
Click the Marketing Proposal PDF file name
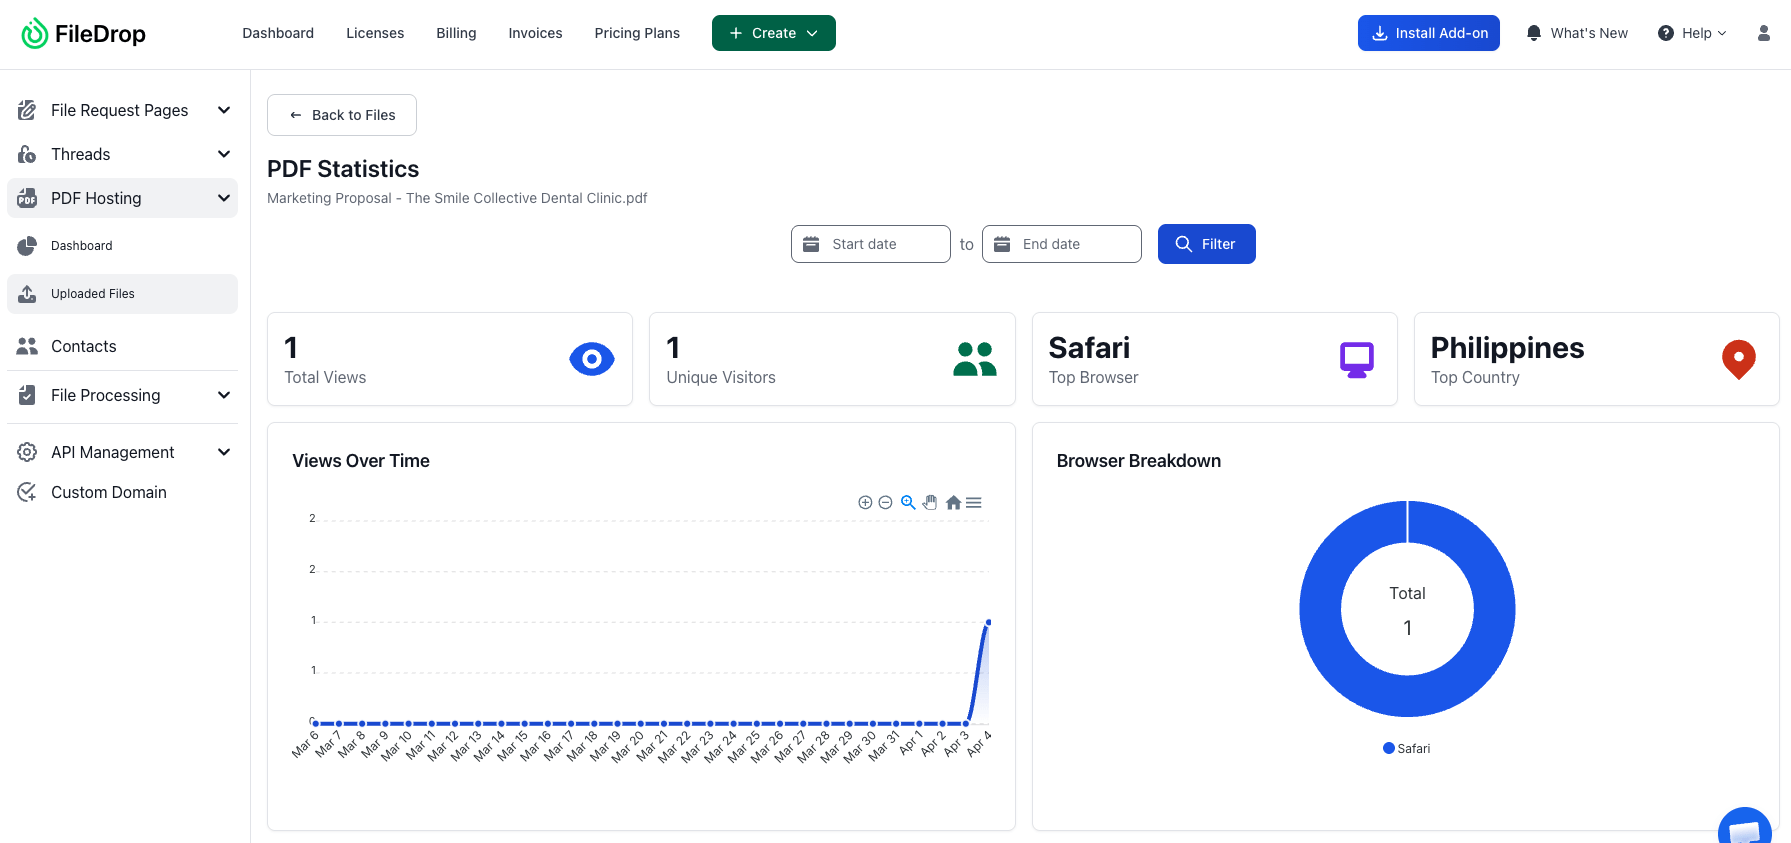(x=457, y=198)
